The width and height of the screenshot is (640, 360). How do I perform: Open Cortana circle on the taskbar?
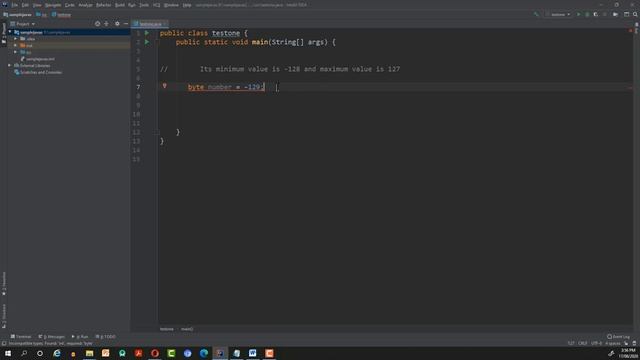pos(40,353)
